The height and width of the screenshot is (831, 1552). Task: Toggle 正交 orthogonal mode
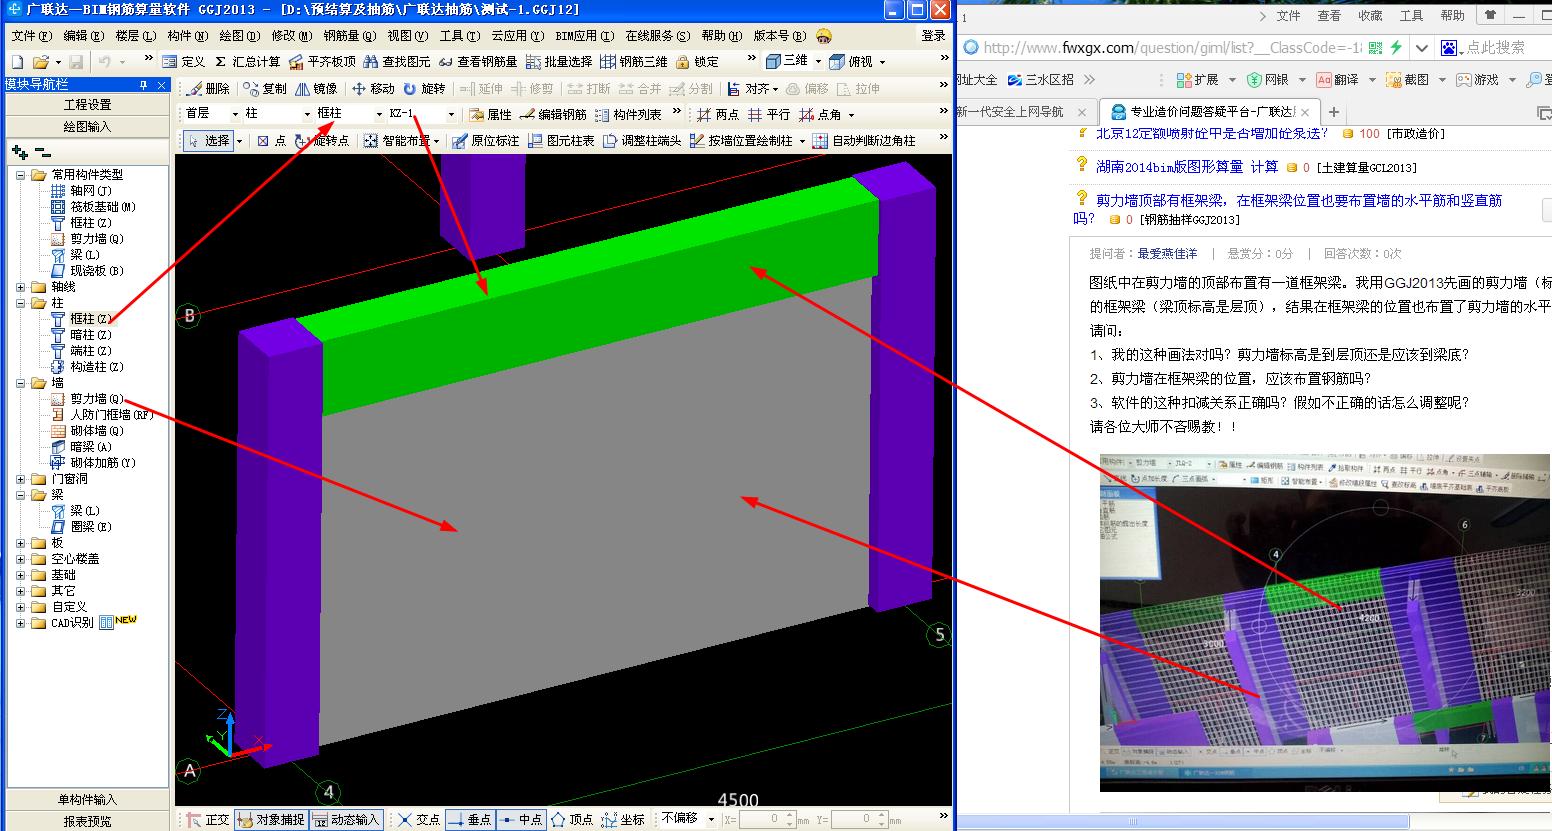pyautogui.click(x=209, y=819)
